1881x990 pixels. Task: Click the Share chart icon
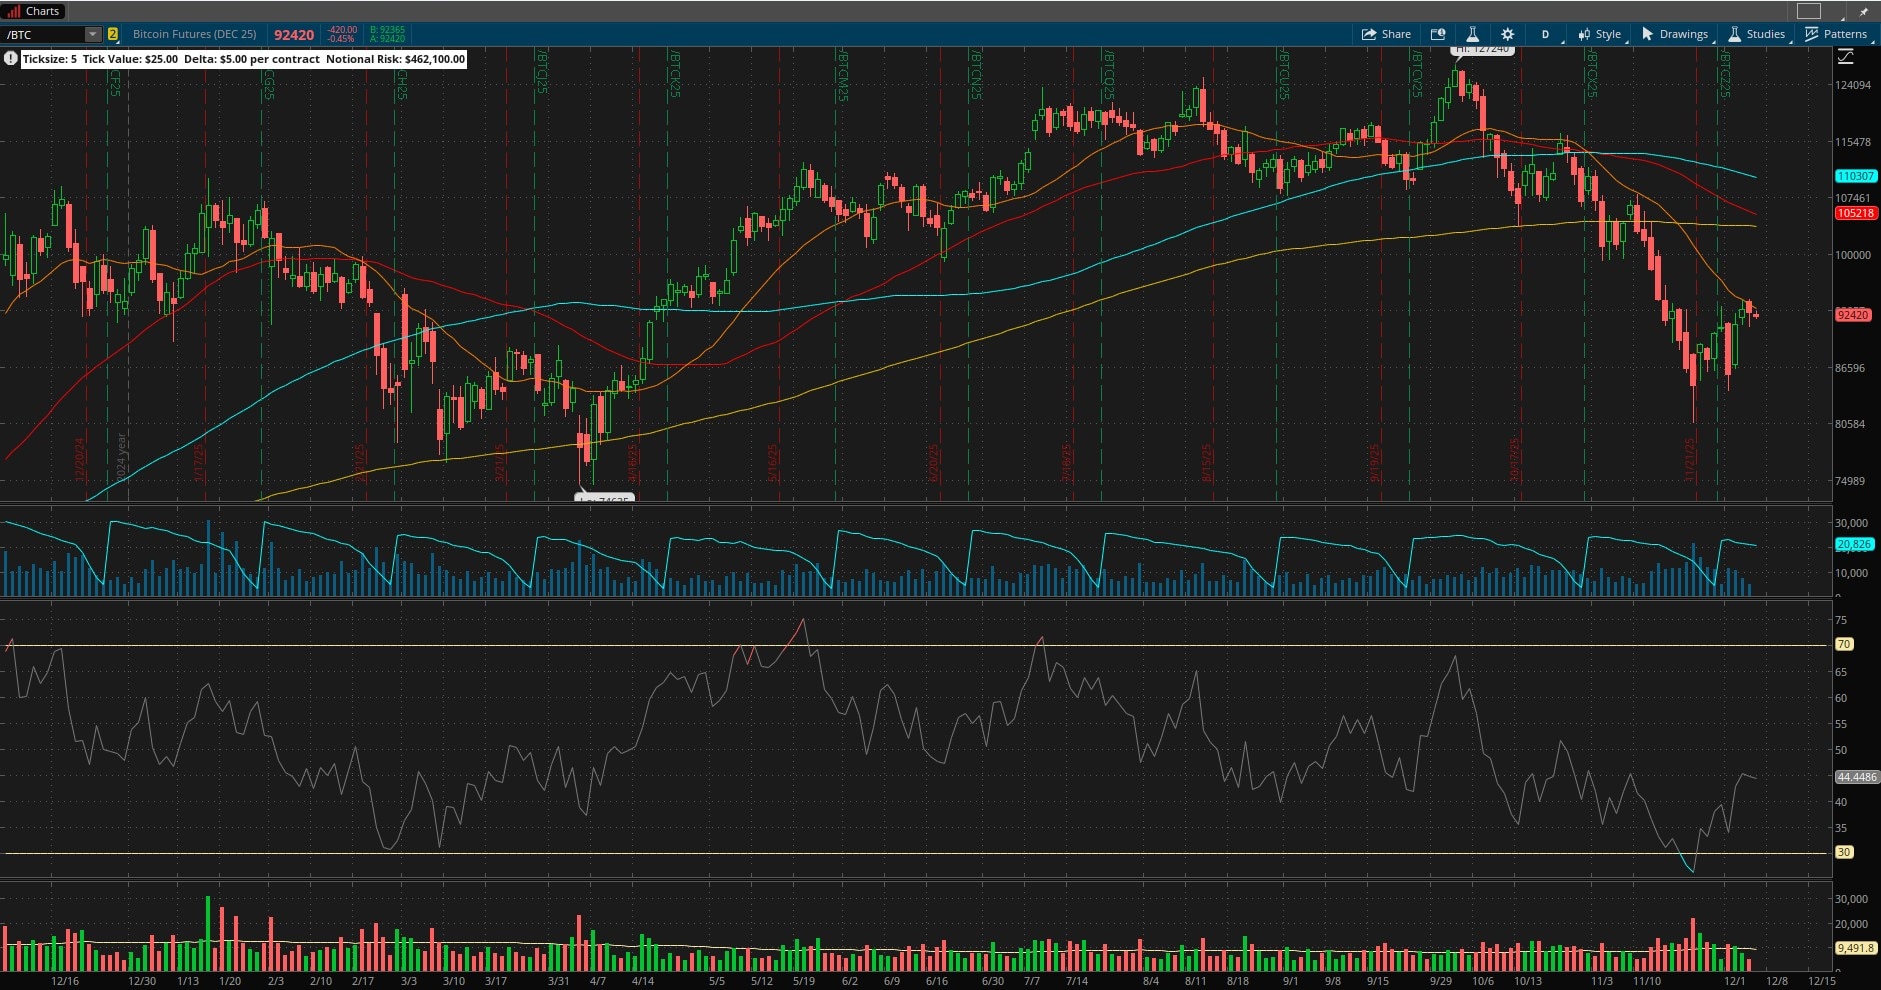pos(1385,34)
